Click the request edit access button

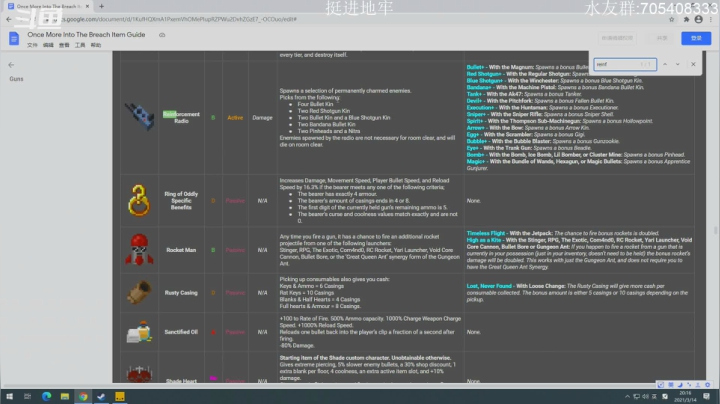click(617, 38)
